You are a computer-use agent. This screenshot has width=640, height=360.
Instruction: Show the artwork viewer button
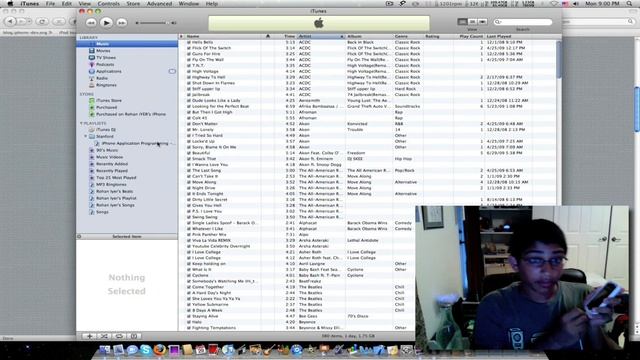coord(134,336)
